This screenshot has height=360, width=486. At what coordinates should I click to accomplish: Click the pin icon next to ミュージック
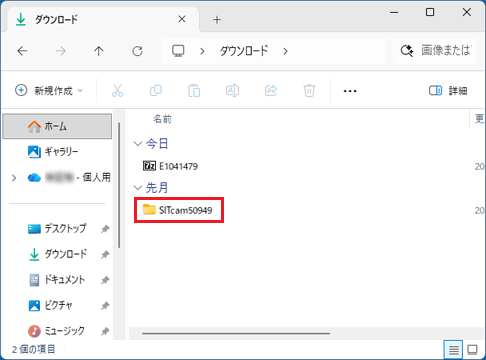105,331
